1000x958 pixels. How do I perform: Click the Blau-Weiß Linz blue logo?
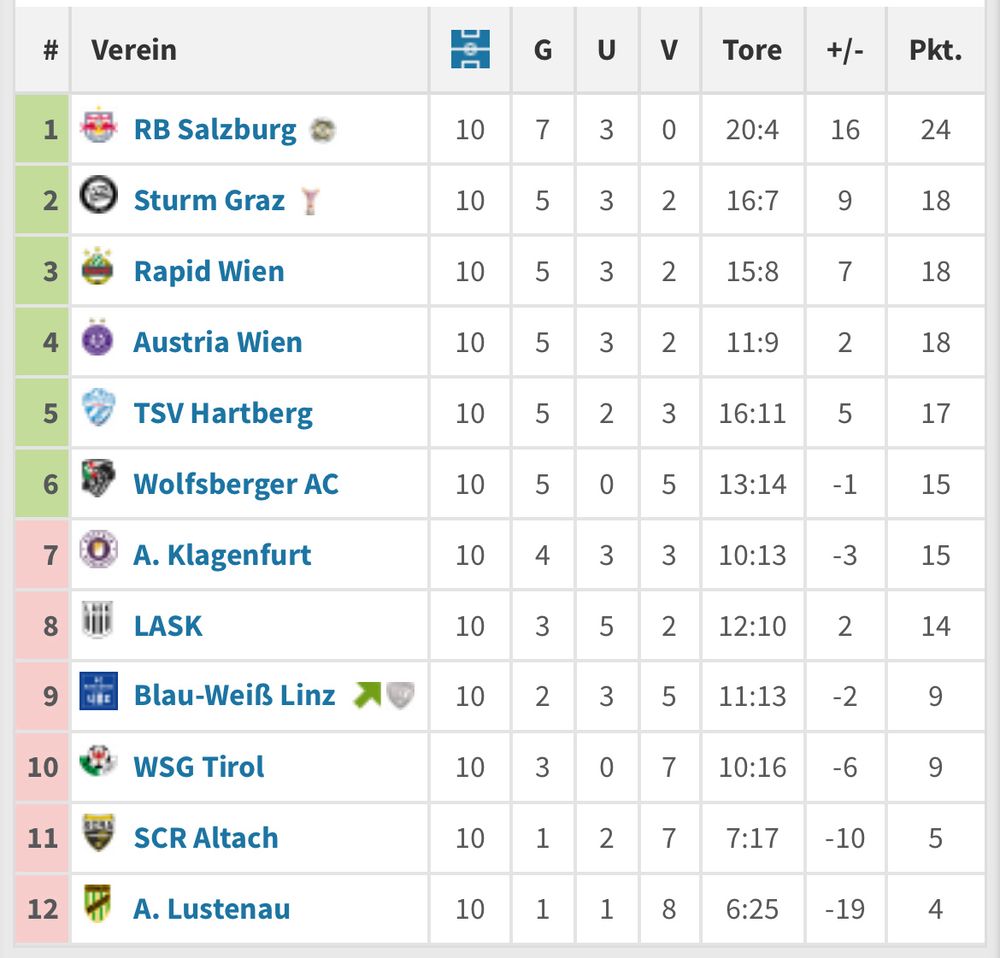[x=98, y=692]
